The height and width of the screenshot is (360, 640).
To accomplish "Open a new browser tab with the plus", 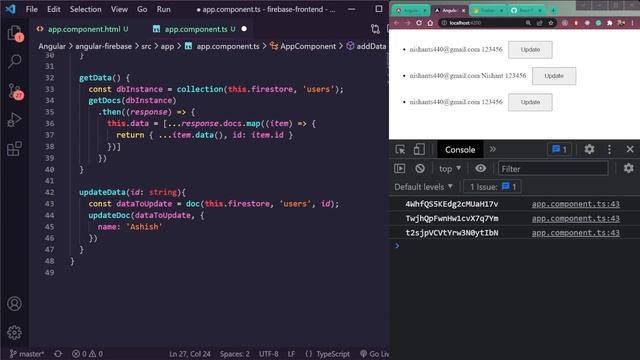I will click(x=553, y=10).
